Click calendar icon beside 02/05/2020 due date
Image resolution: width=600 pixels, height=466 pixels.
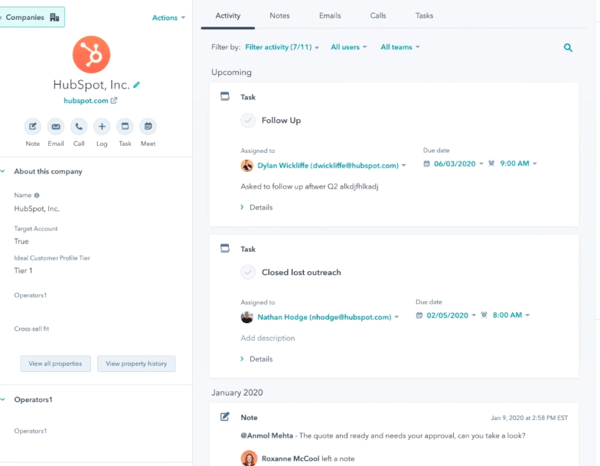click(419, 315)
